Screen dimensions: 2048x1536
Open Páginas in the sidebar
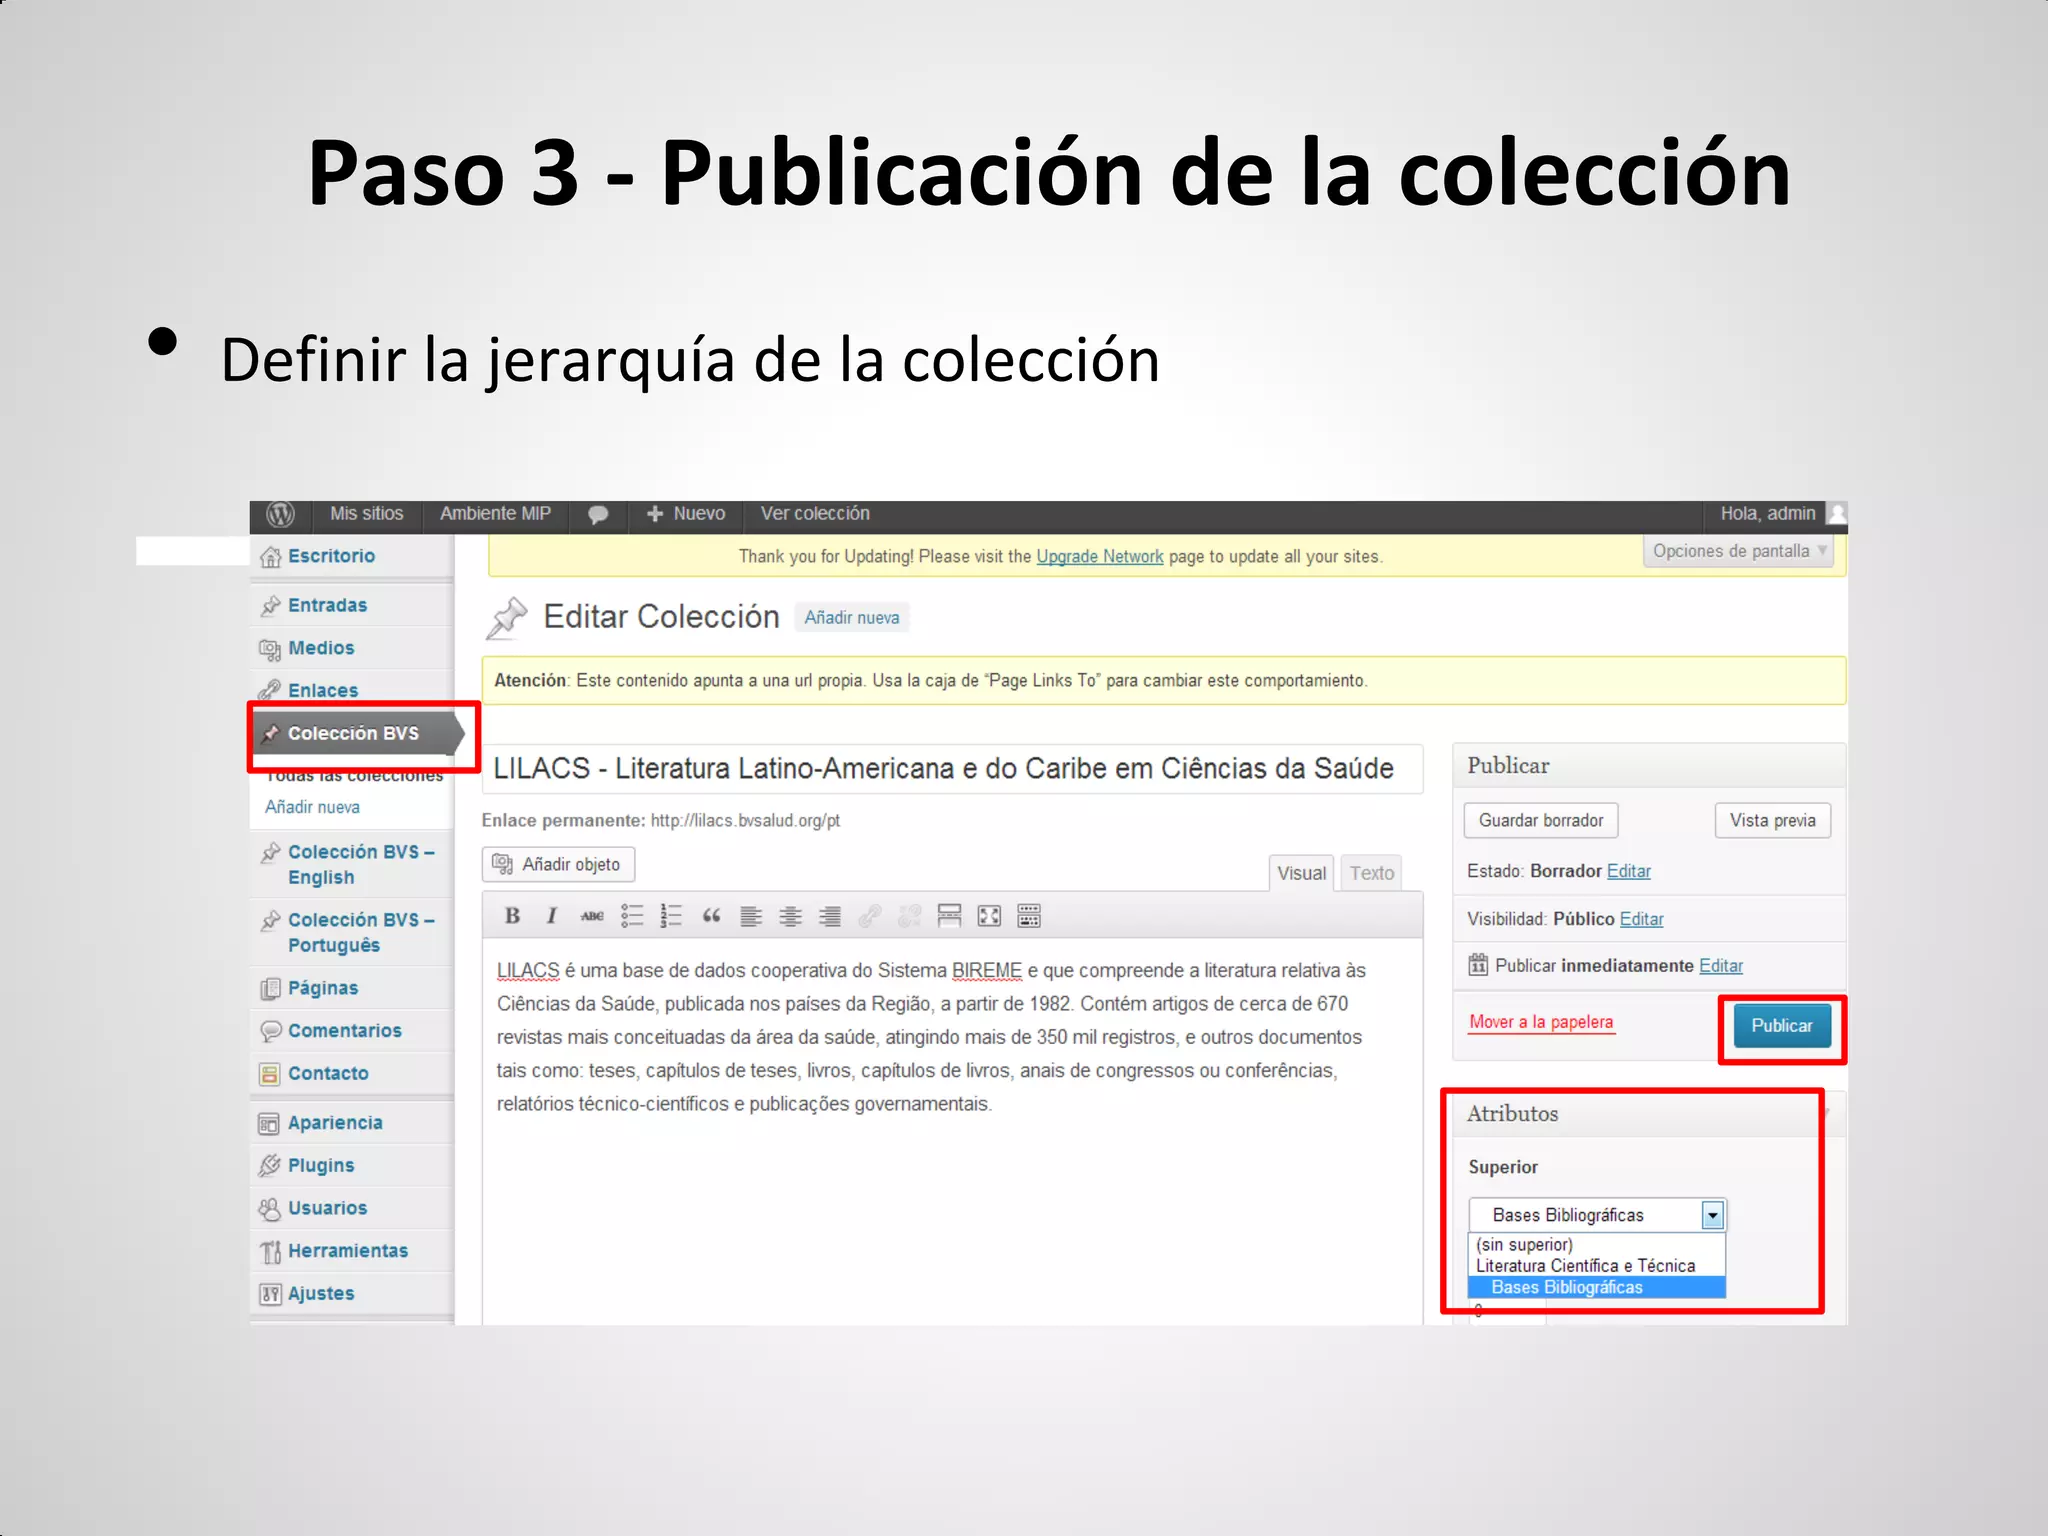(323, 988)
